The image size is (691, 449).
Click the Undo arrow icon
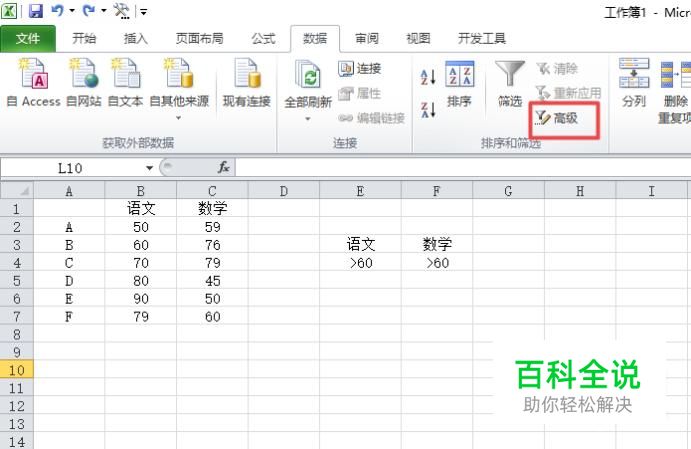point(57,11)
